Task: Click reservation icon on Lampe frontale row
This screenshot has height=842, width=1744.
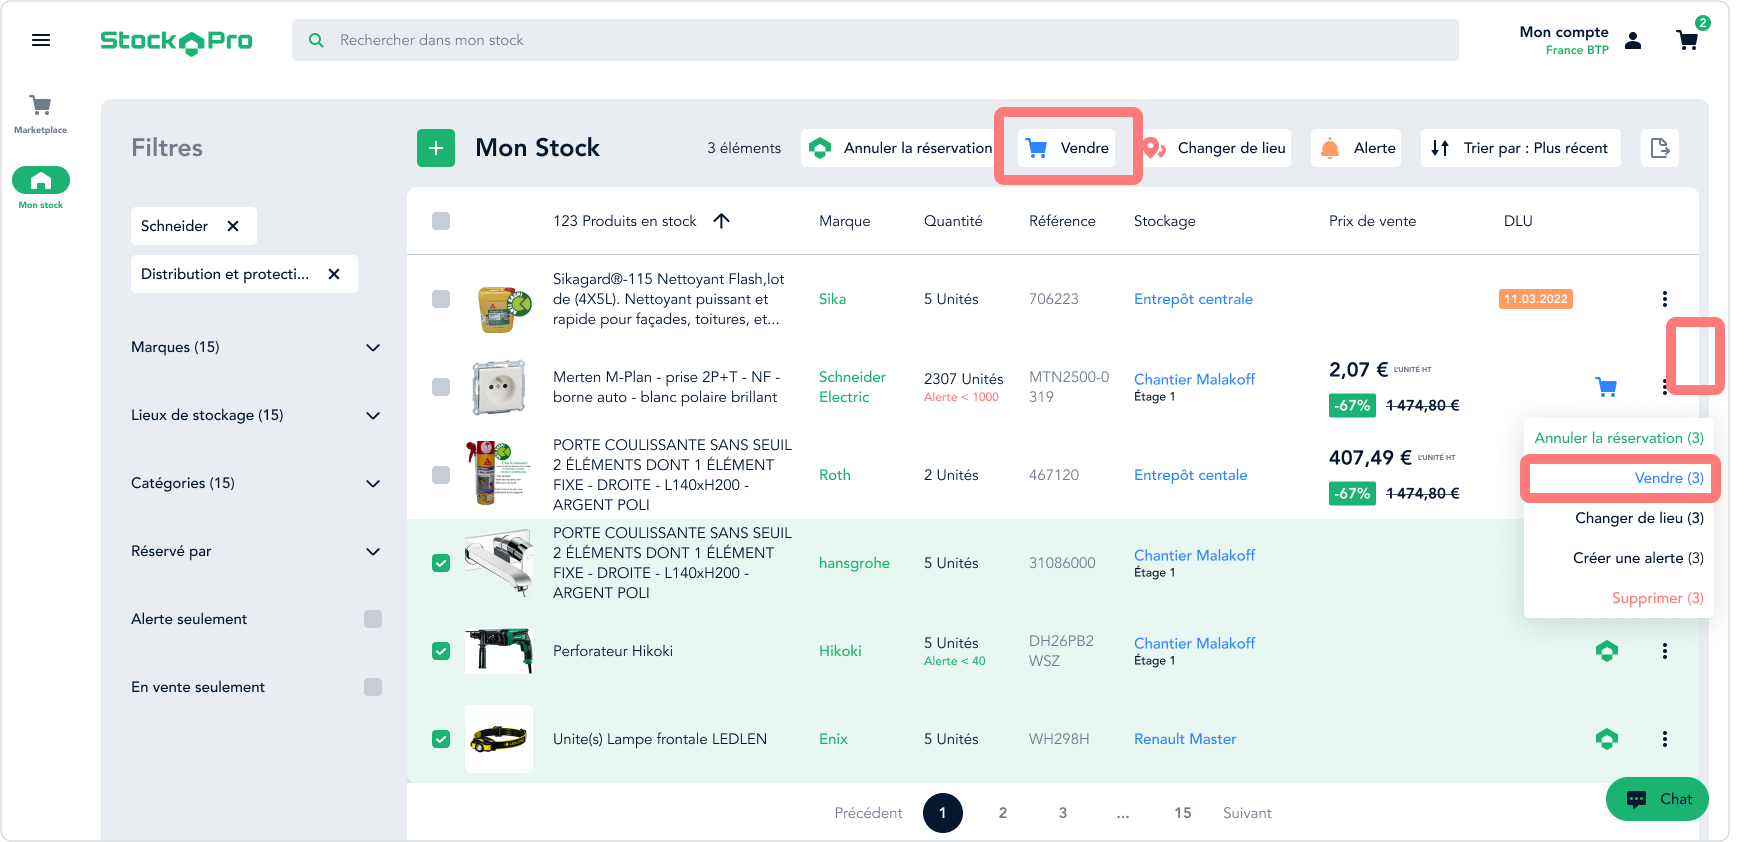Action: (x=1607, y=739)
